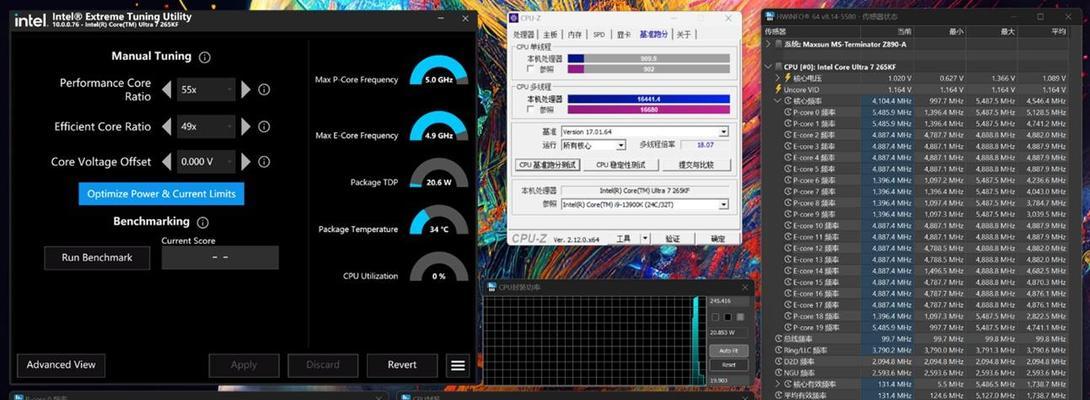Open Core Voltage Offset 0.000 V dropdown
The height and width of the screenshot is (400, 1090).
point(206,161)
